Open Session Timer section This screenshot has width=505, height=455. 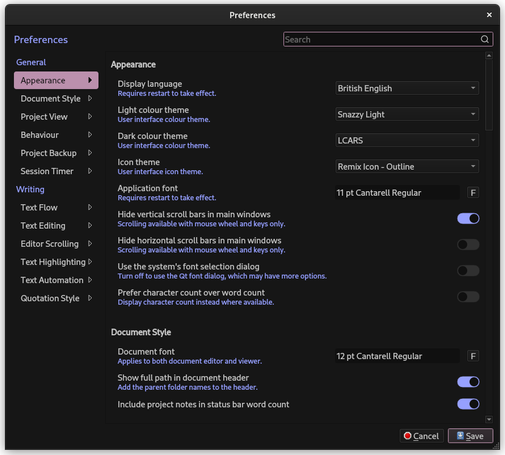point(56,171)
